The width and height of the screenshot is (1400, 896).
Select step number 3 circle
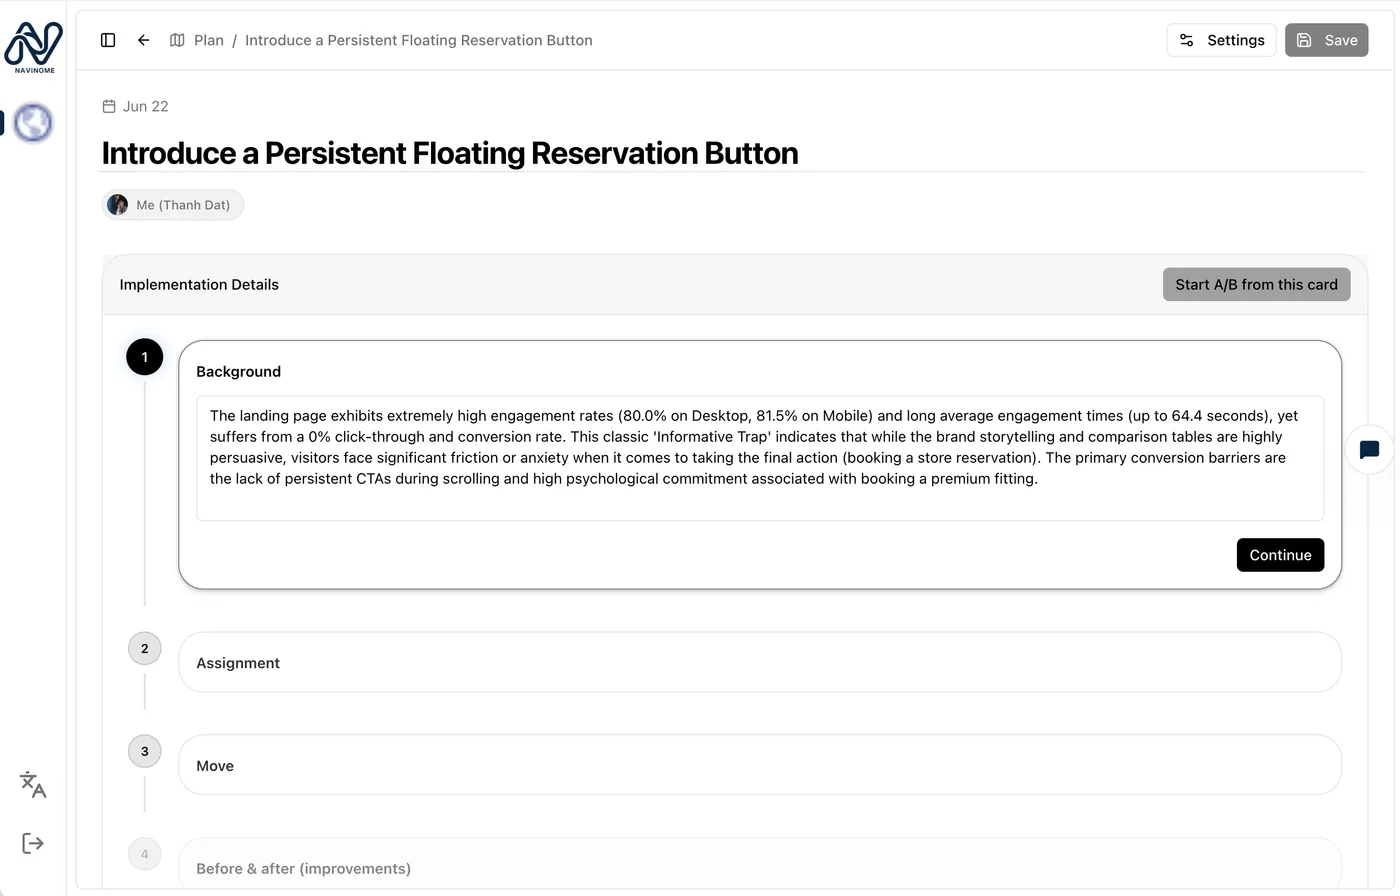(x=145, y=751)
